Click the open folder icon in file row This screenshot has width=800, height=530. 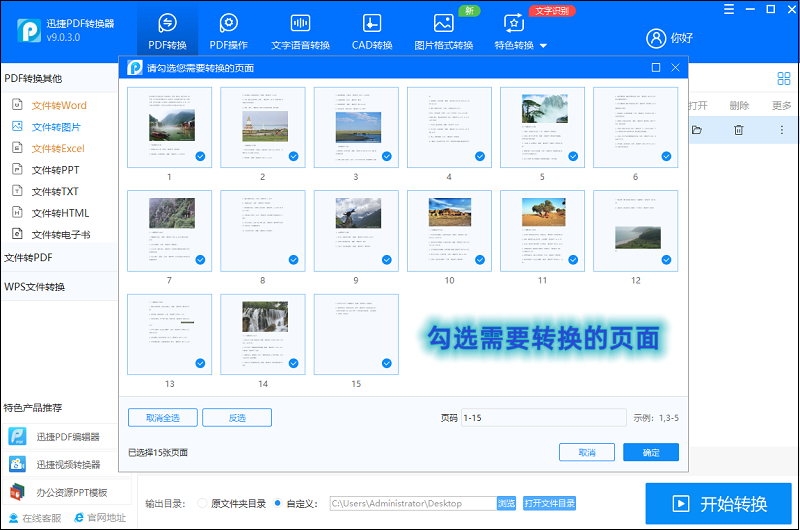[697, 130]
